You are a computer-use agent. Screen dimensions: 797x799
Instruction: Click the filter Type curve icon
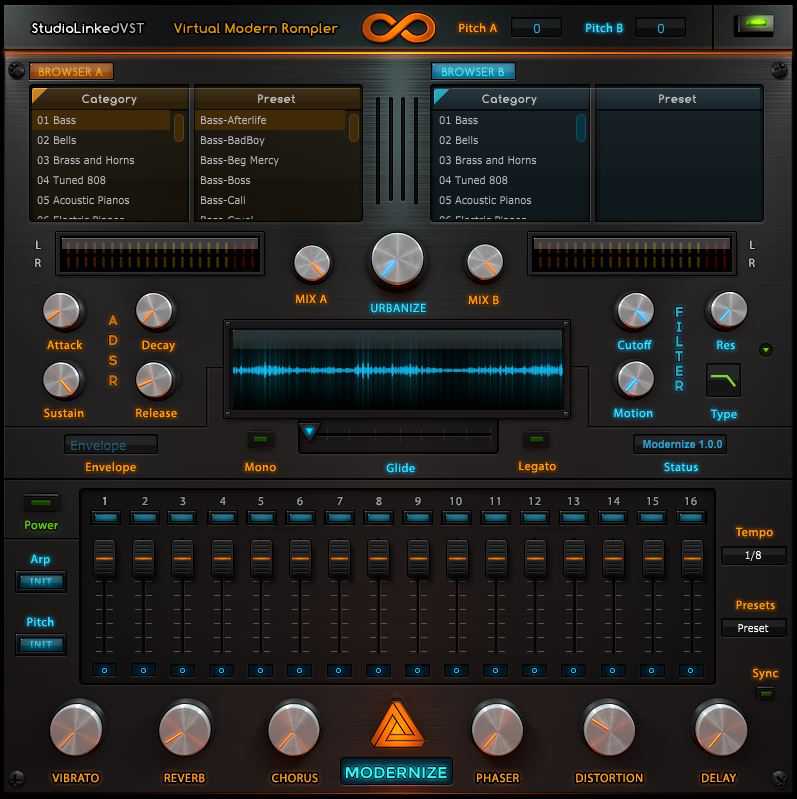[x=723, y=380]
